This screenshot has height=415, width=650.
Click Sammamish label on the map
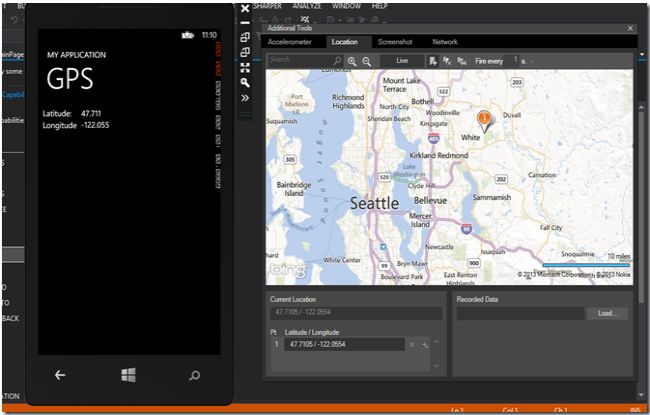tap(492, 197)
